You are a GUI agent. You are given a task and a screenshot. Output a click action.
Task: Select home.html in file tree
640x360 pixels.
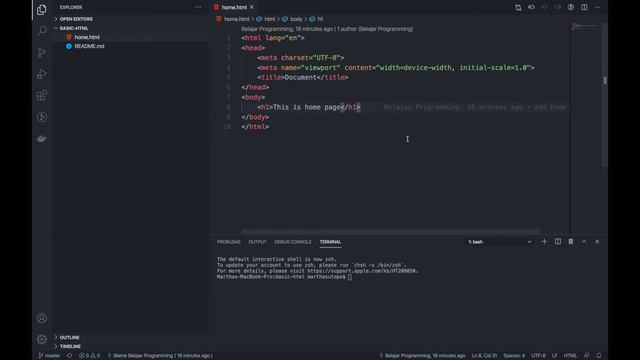87,37
